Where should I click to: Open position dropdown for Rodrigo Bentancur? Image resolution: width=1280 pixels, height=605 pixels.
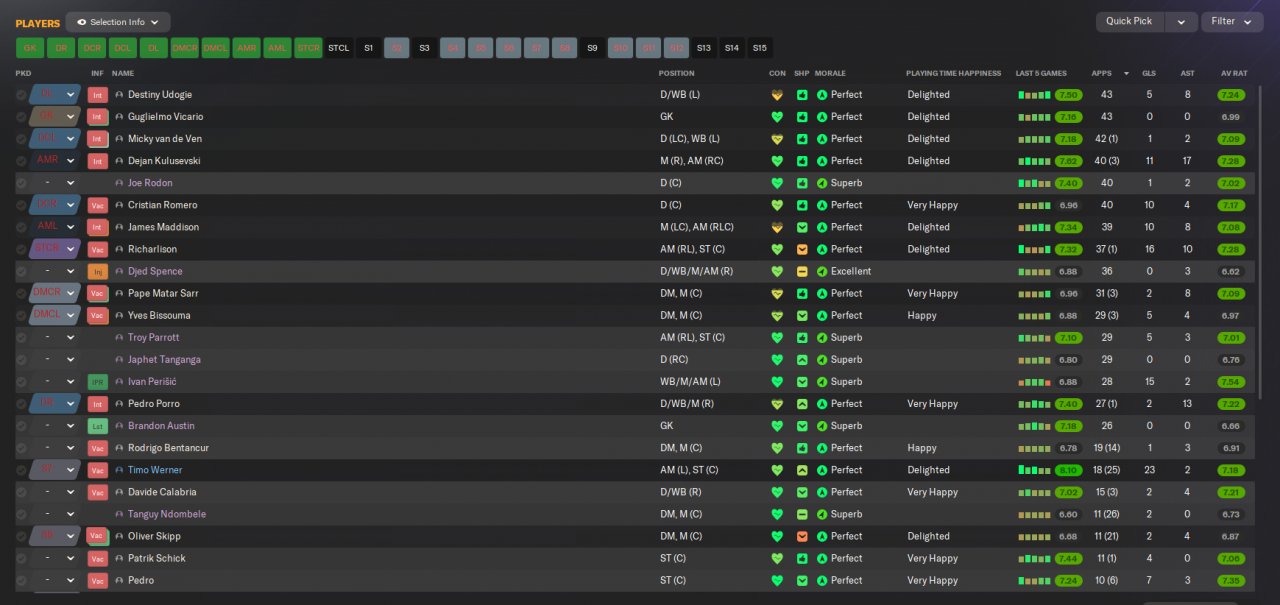(x=54, y=448)
